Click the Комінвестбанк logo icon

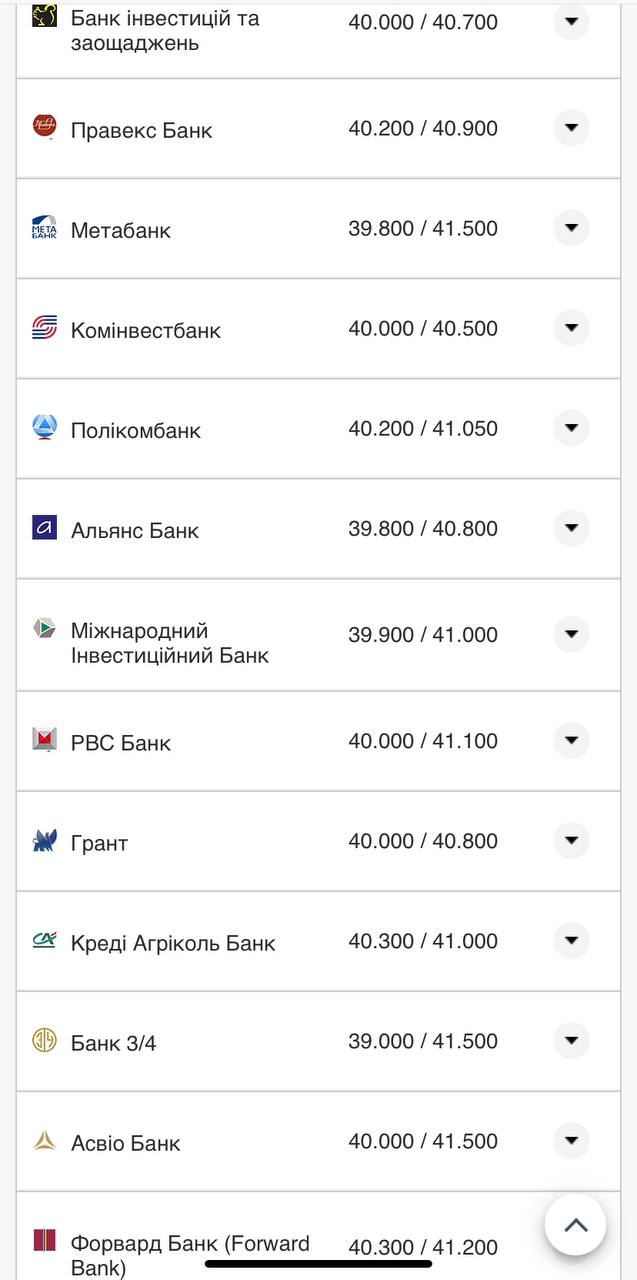44,328
